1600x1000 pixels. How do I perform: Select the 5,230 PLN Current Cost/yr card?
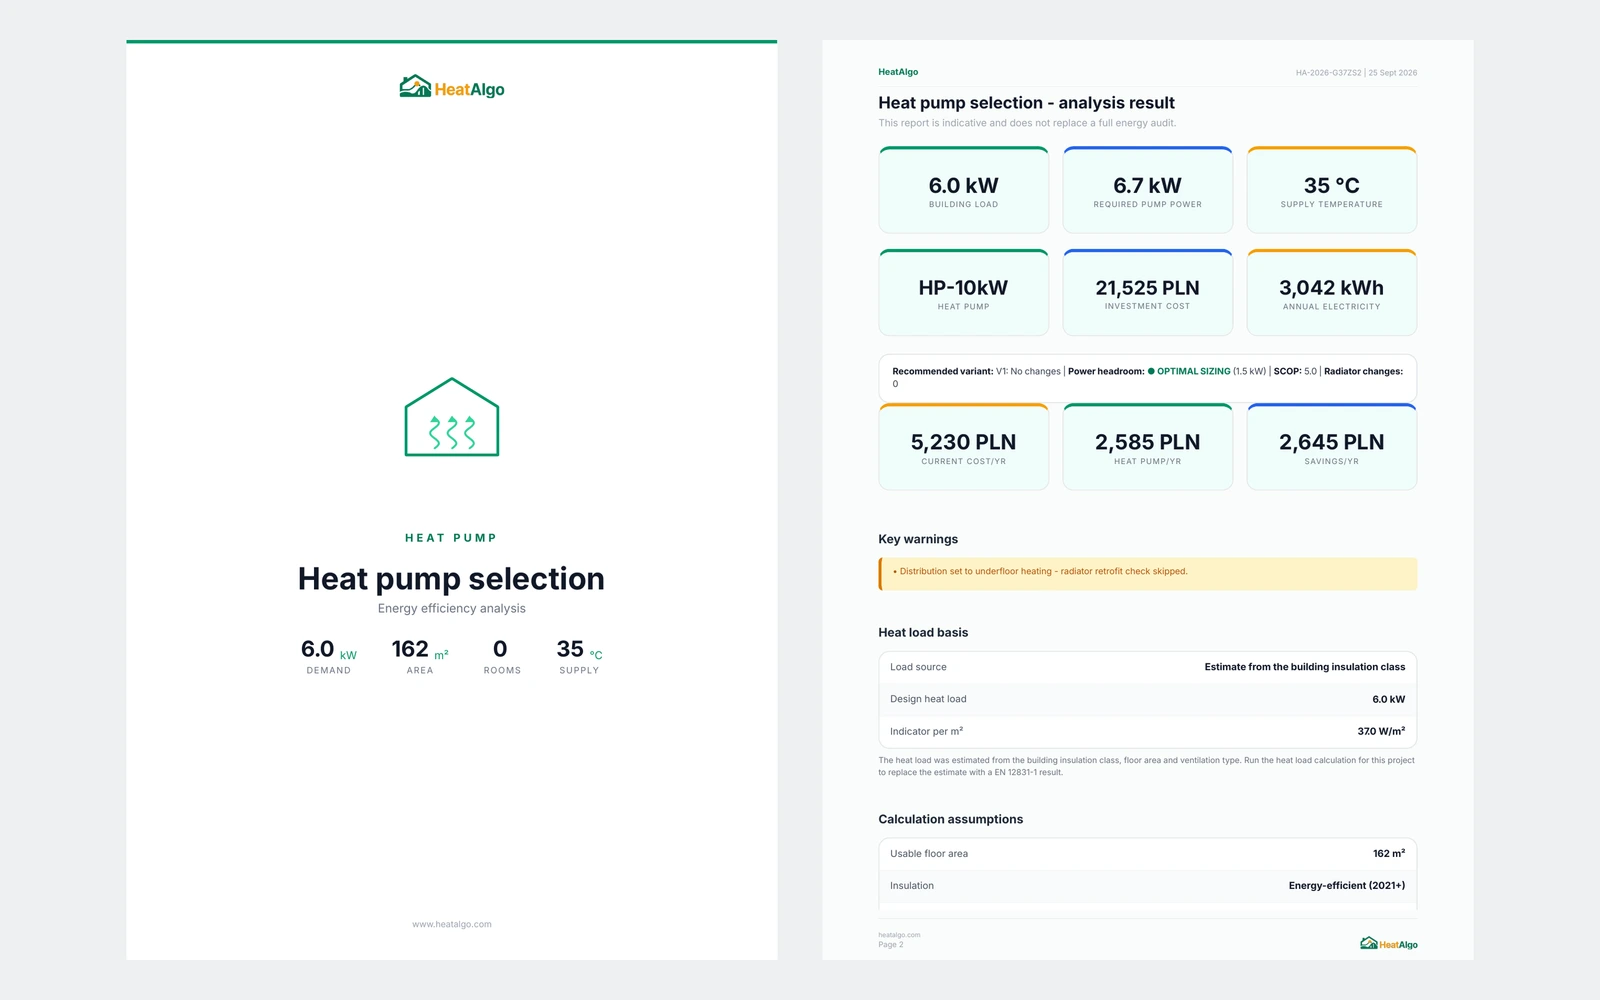pos(964,447)
